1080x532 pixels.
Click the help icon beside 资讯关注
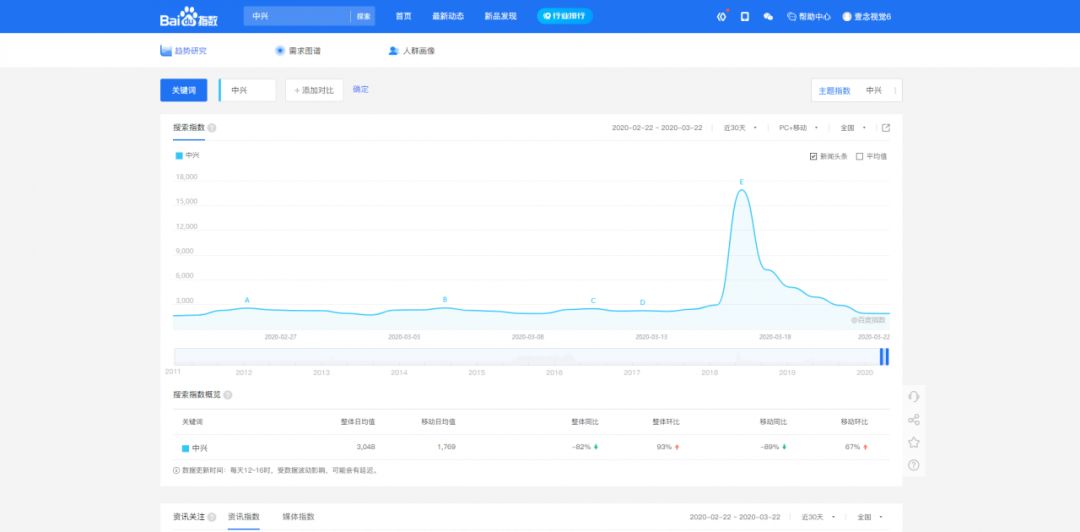click(212, 518)
